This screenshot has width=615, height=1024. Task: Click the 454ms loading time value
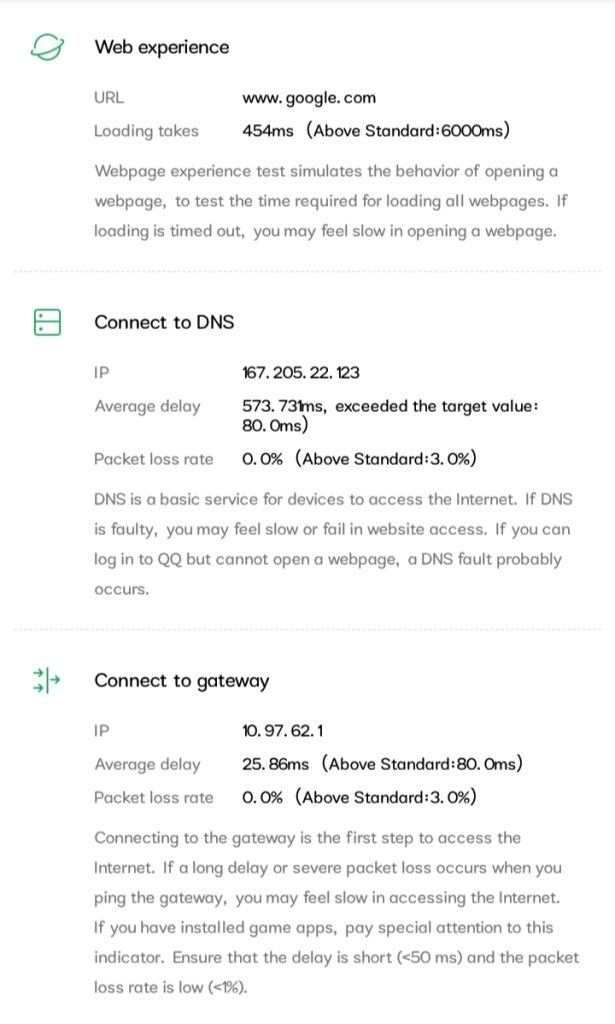pos(376,131)
